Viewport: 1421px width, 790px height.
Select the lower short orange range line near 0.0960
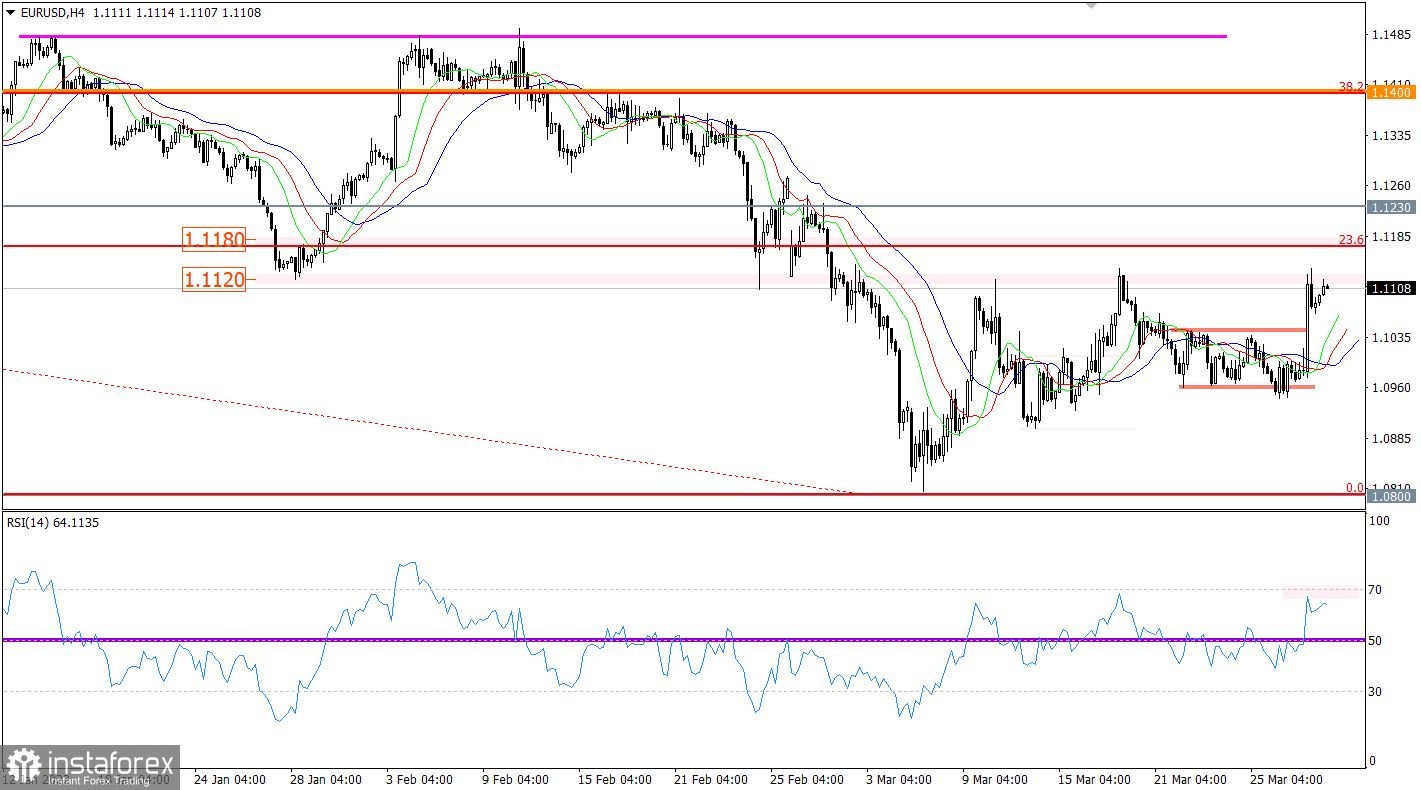pyautogui.click(x=1247, y=387)
